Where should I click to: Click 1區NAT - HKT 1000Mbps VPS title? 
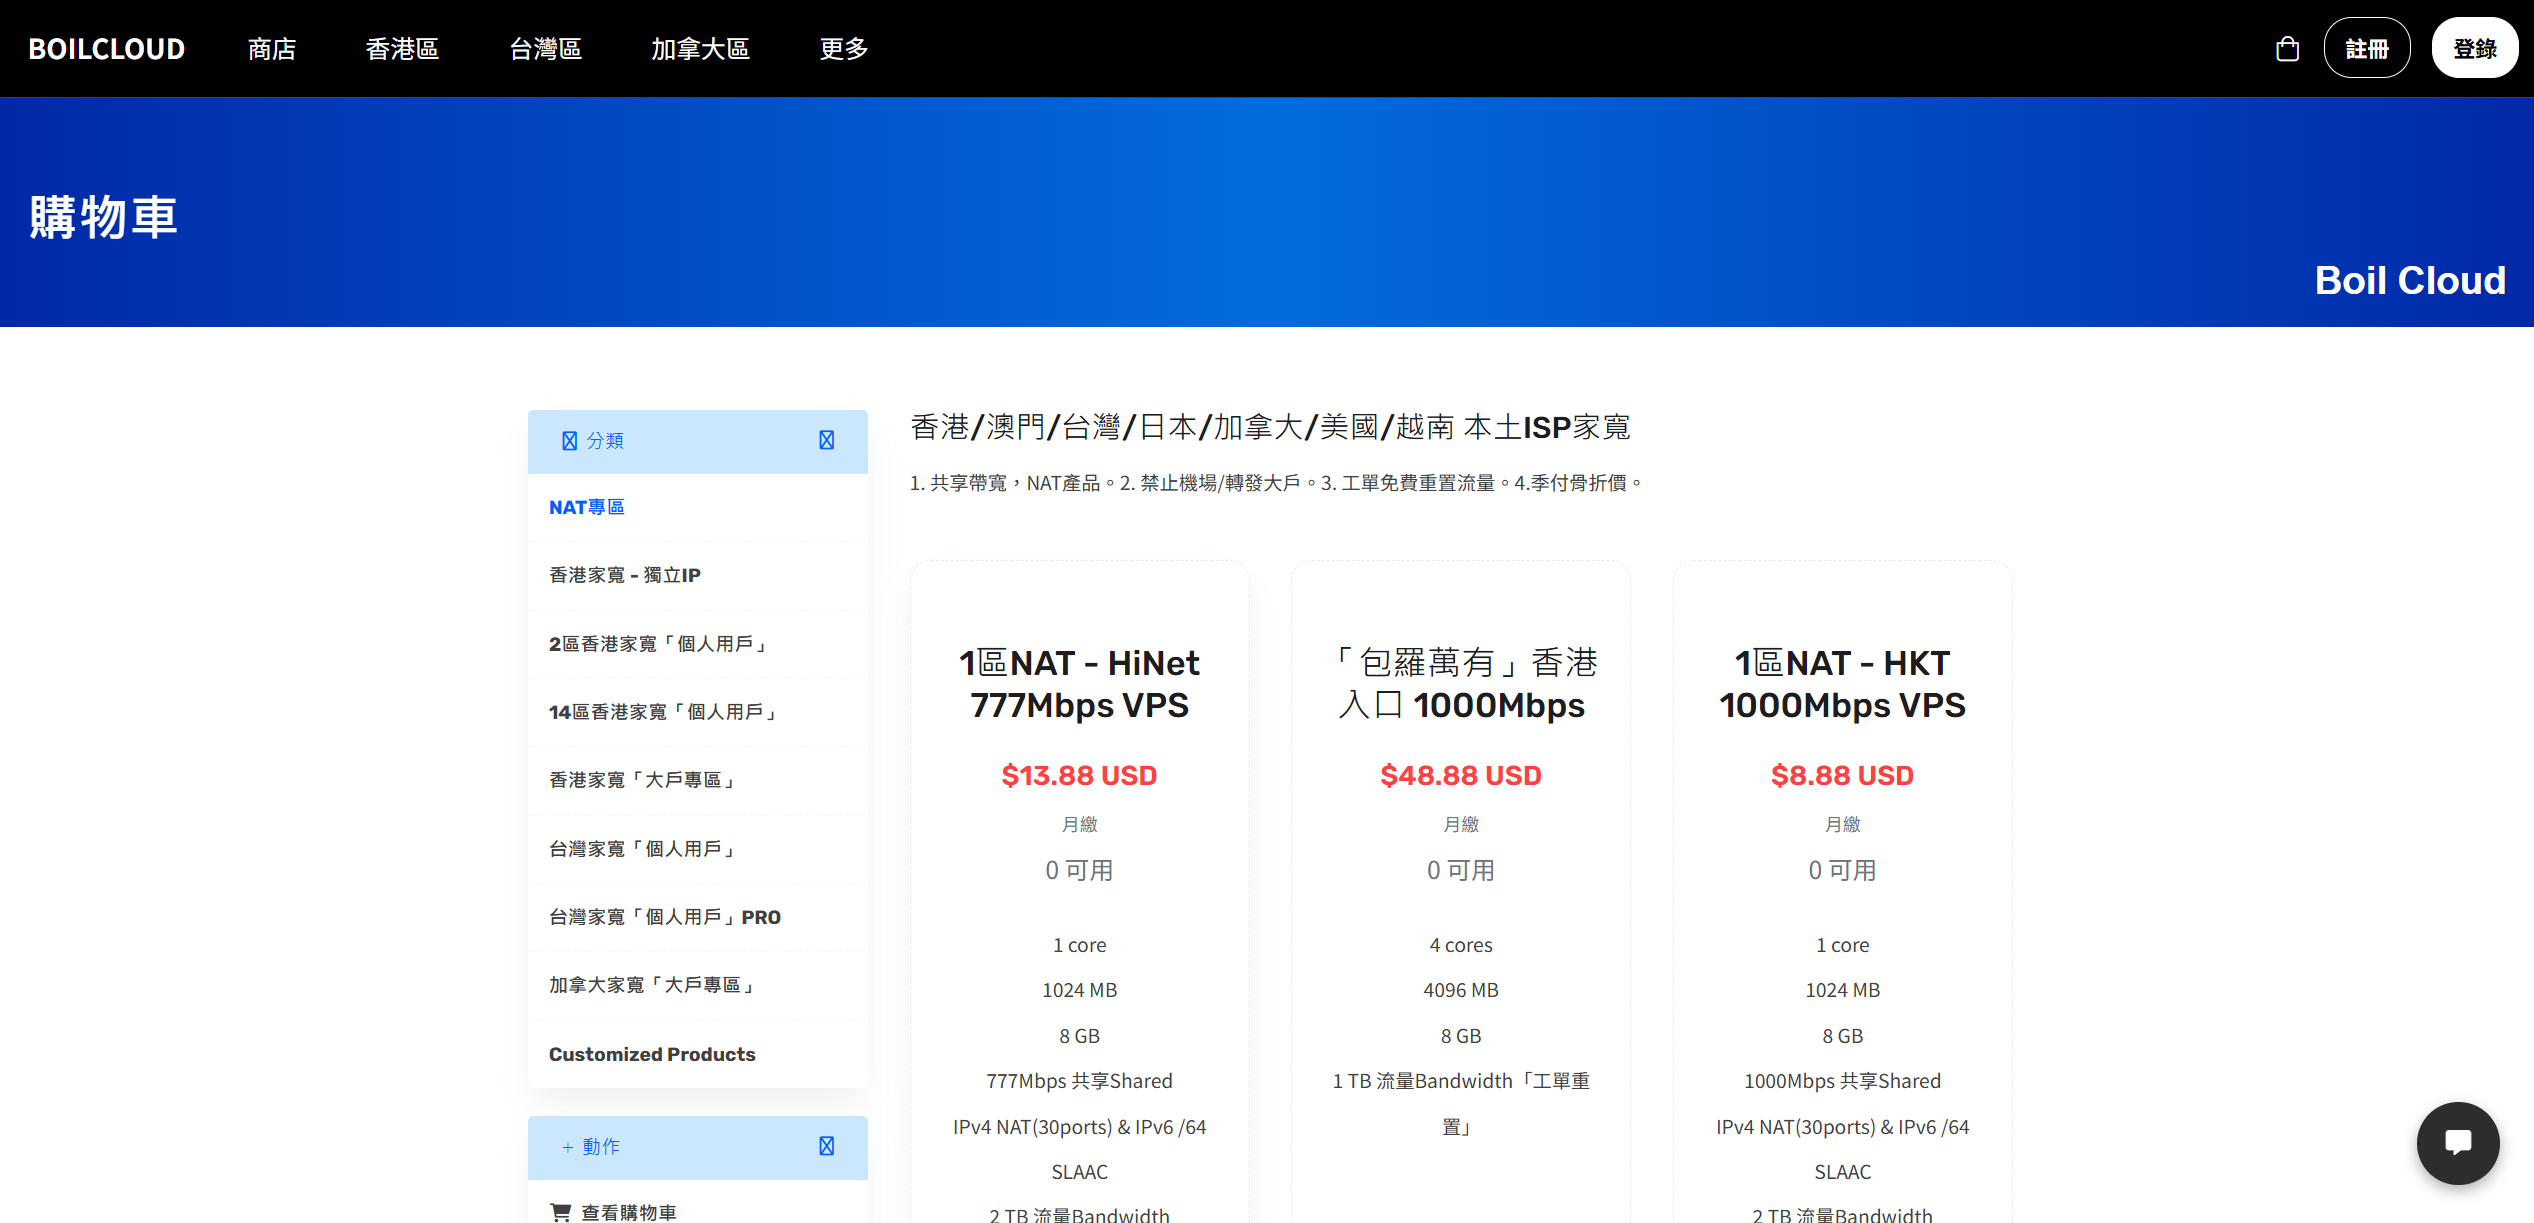click(x=1842, y=684)
